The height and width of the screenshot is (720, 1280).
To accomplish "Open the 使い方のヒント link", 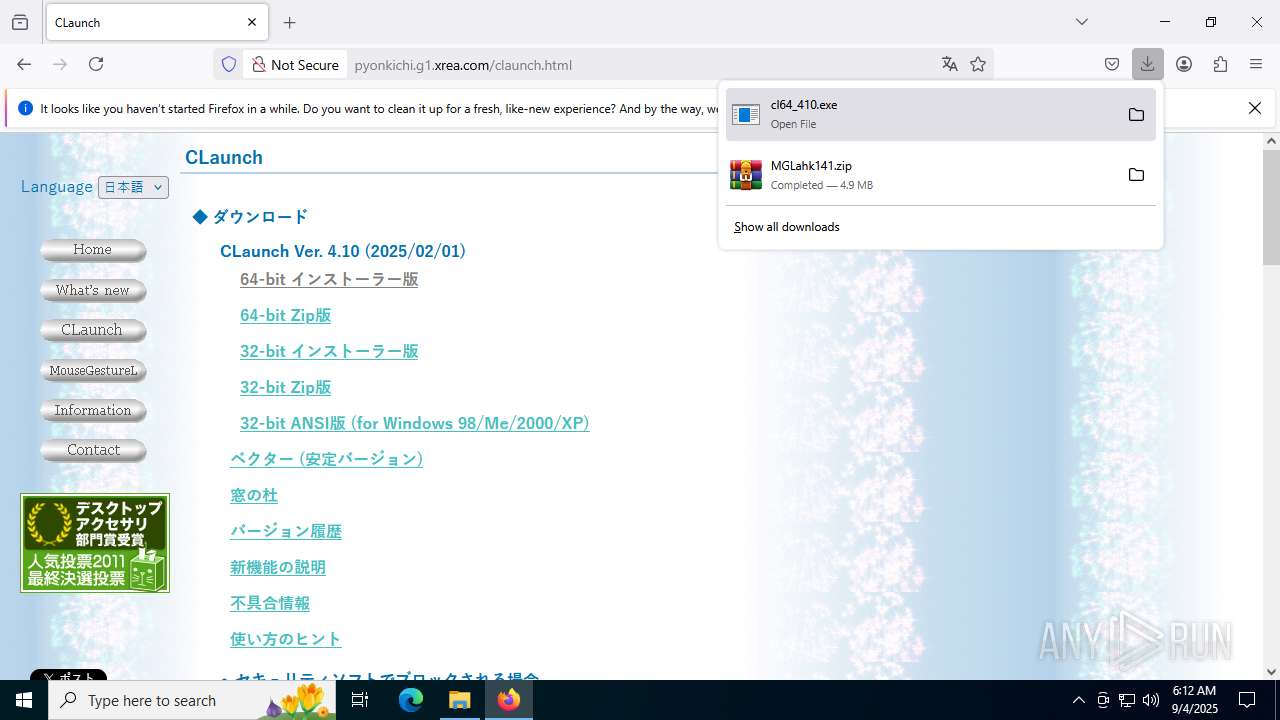I will pyautogui.click(x=286, y=639).
